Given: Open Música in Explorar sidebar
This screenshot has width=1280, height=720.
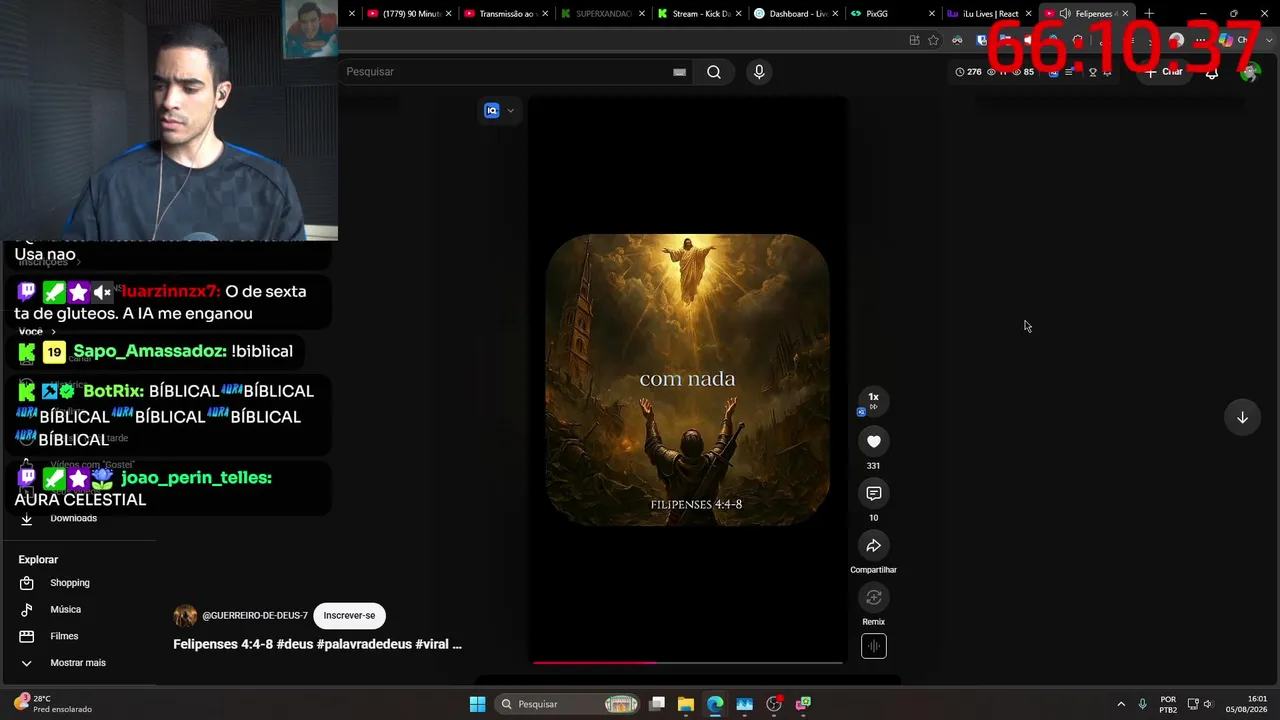Looking at the screenshot, I should pyautogui.click(x=66, y=609).
